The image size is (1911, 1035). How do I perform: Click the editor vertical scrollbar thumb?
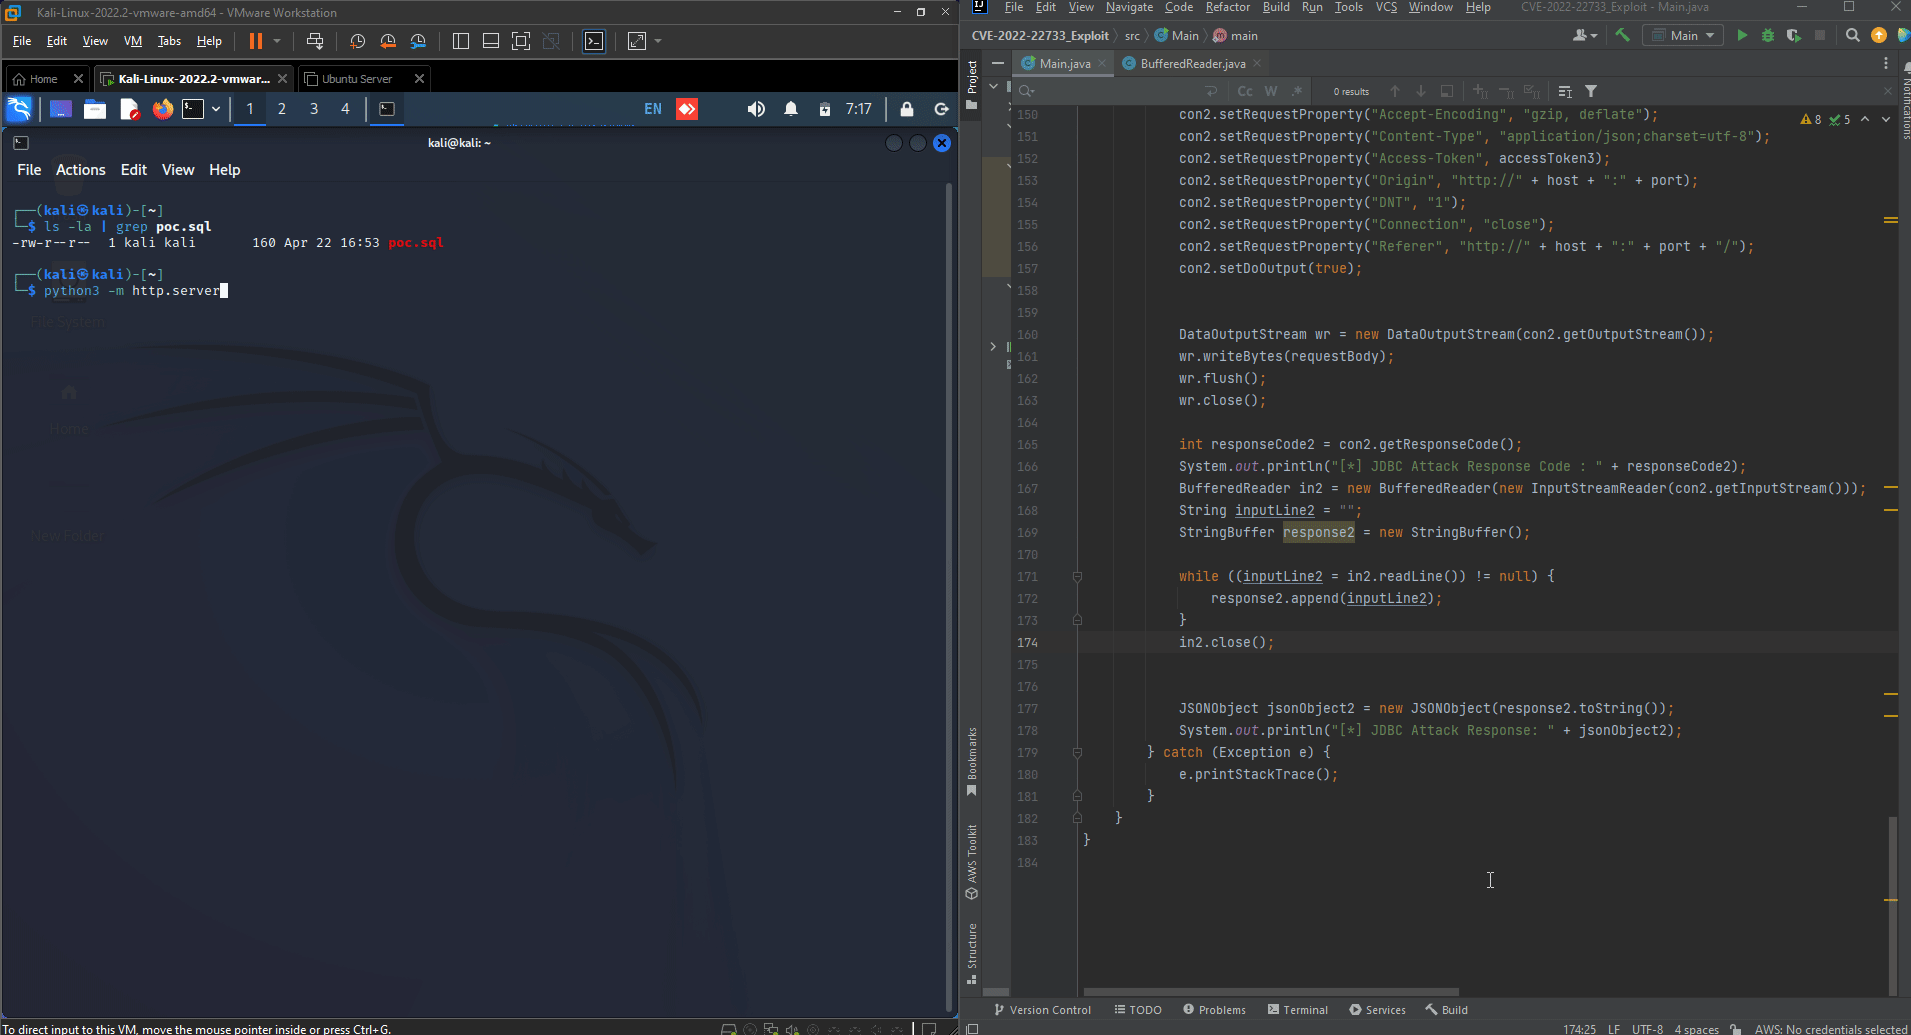(1892, 905)
